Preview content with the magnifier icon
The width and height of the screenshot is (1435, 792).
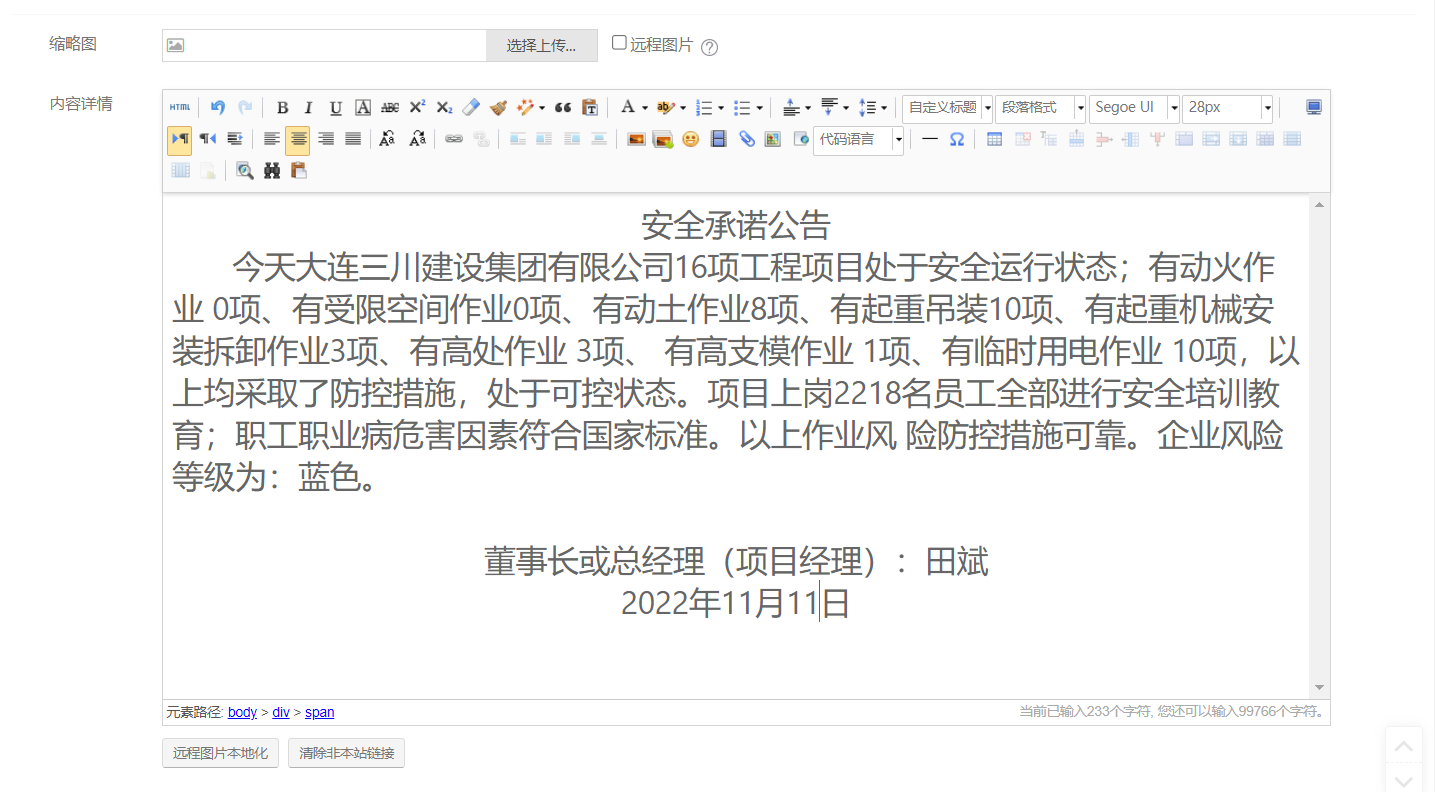click(244, 170)
